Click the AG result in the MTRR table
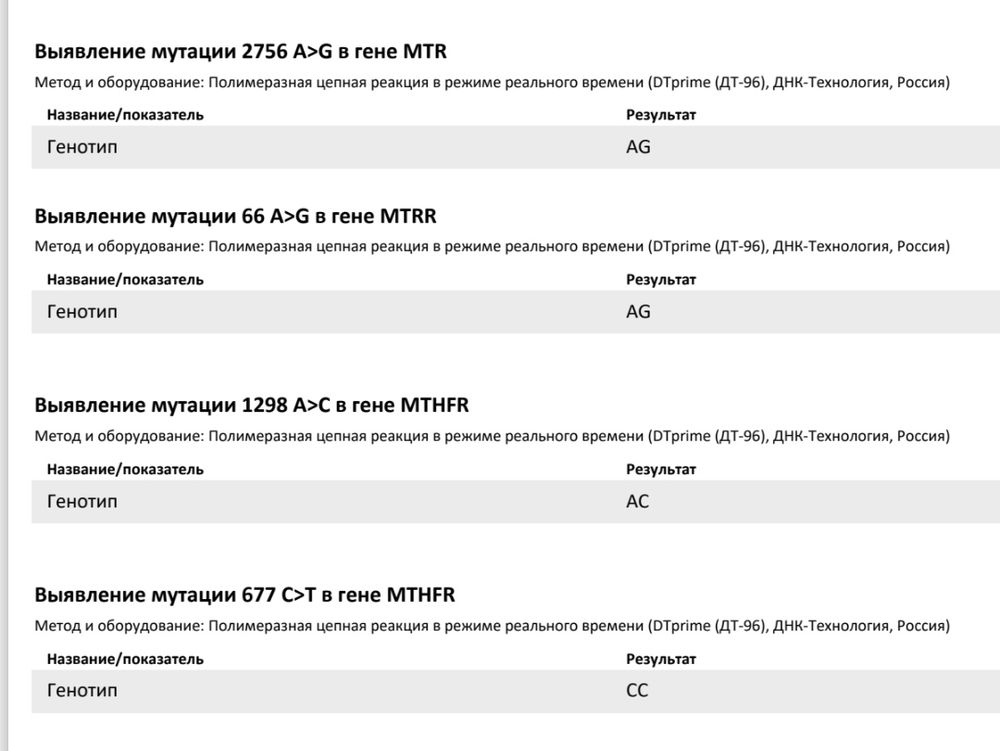The image size is (1000, 751). [638, 312]
